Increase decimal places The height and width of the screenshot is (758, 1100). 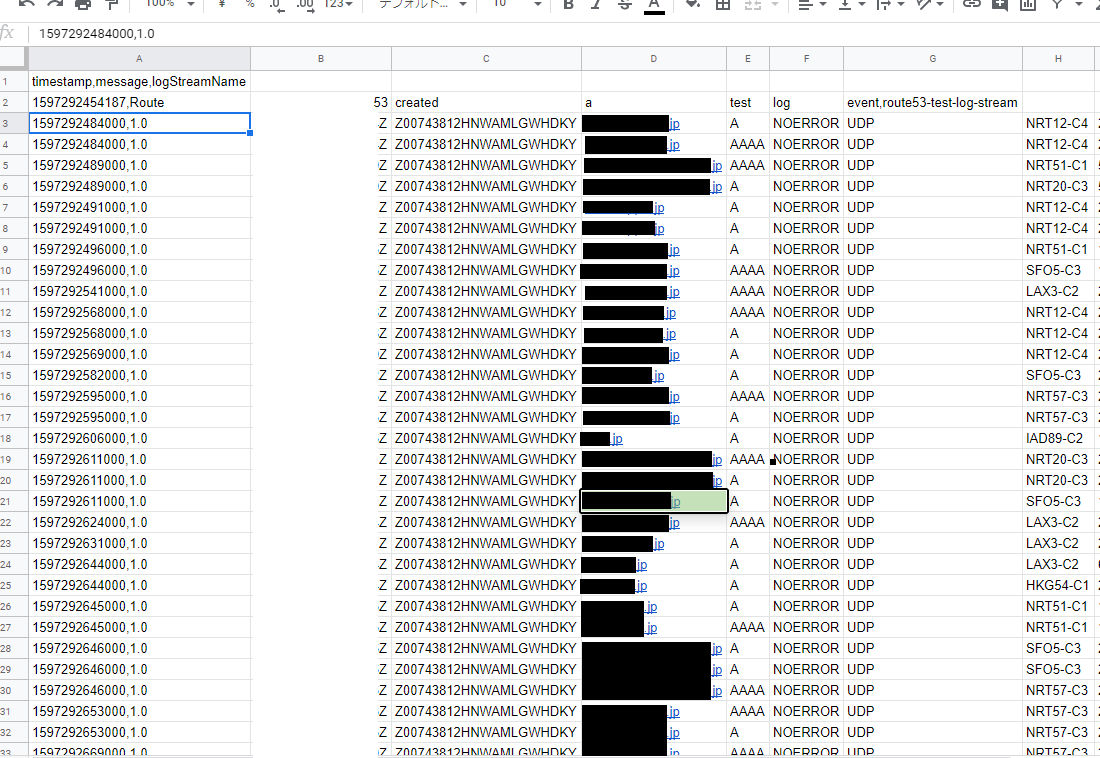pyautogui.click(x=304, y=4)
